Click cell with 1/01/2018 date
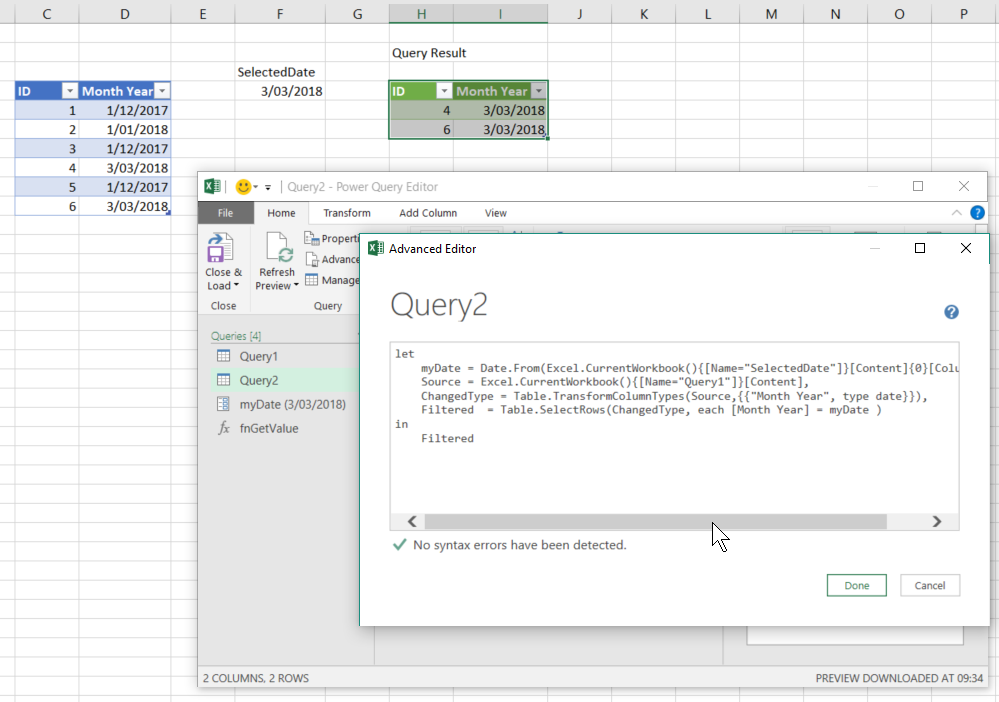Viewport: 999px width, 702px height. tap(124, 129)
